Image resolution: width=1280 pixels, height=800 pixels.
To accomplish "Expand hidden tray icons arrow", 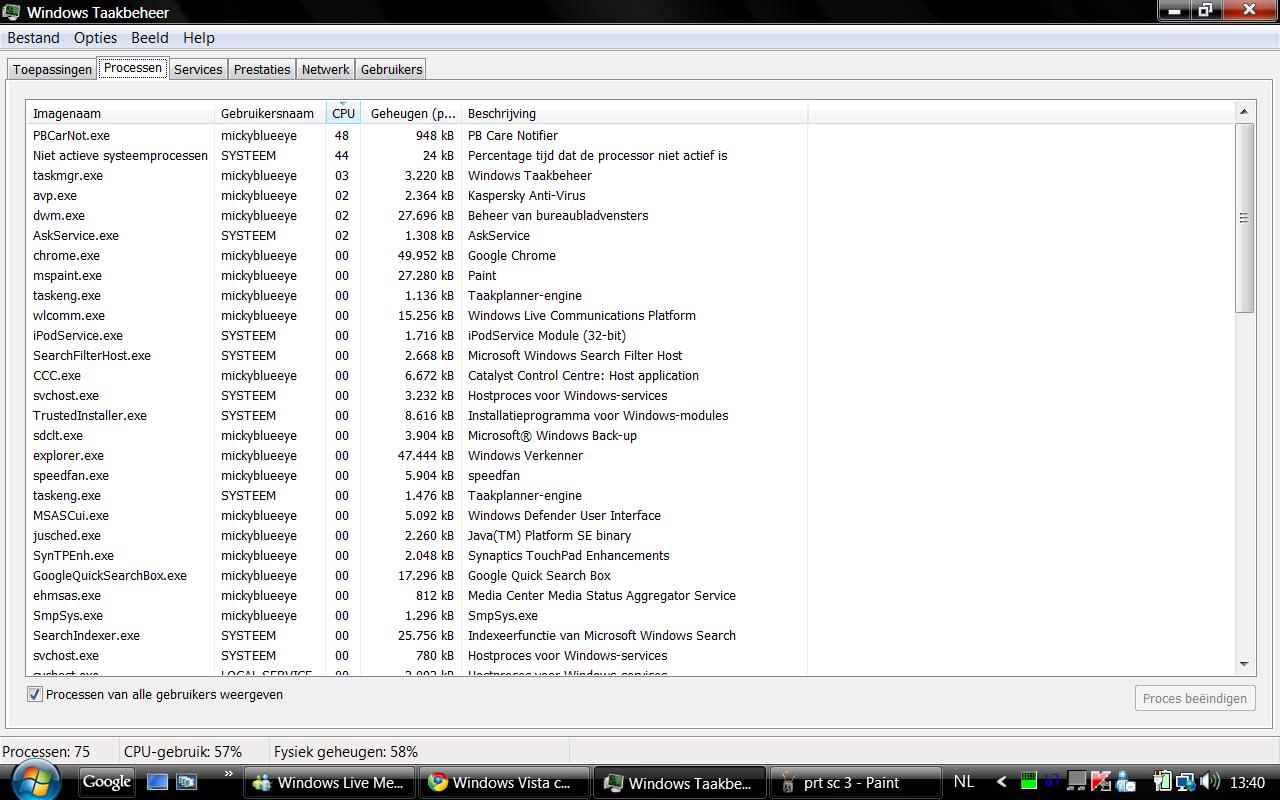I will 1001,782.
